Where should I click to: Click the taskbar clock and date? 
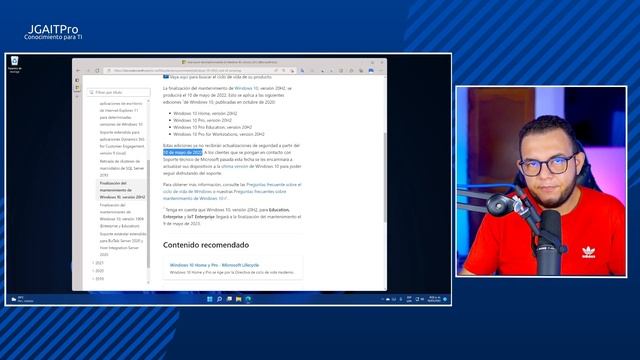[x=434, y=299]
